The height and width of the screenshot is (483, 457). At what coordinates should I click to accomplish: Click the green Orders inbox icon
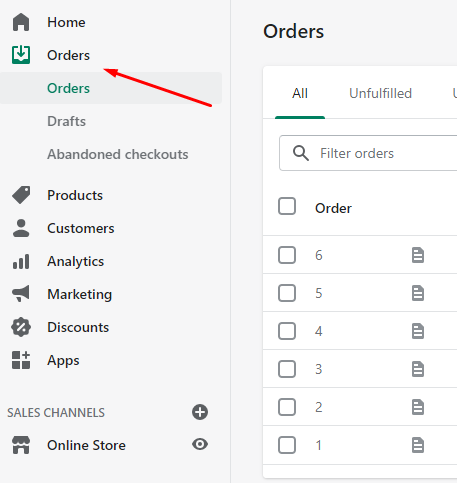(21, 55)
